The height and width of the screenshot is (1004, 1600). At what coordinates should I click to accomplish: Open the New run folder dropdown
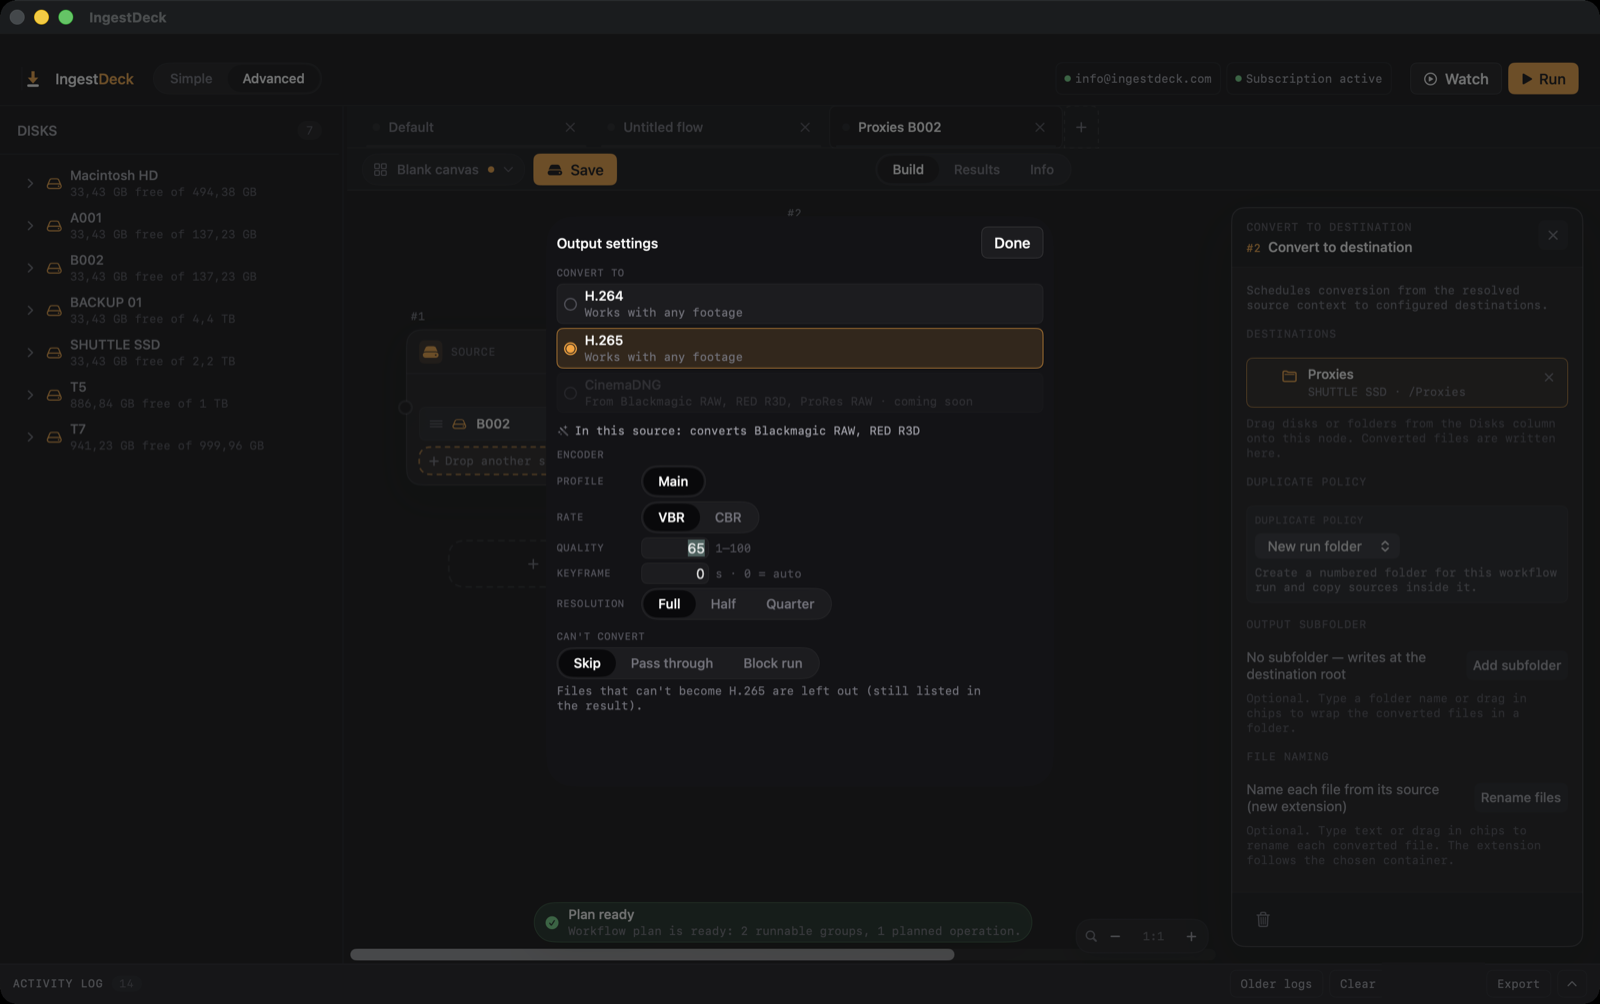[x=1328, y=546]
